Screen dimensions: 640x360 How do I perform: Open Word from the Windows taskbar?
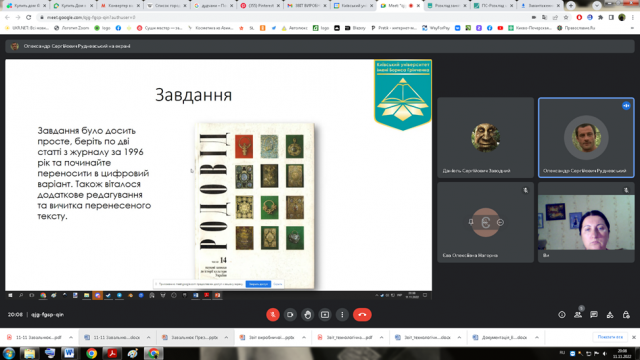[x=69, y=353]
